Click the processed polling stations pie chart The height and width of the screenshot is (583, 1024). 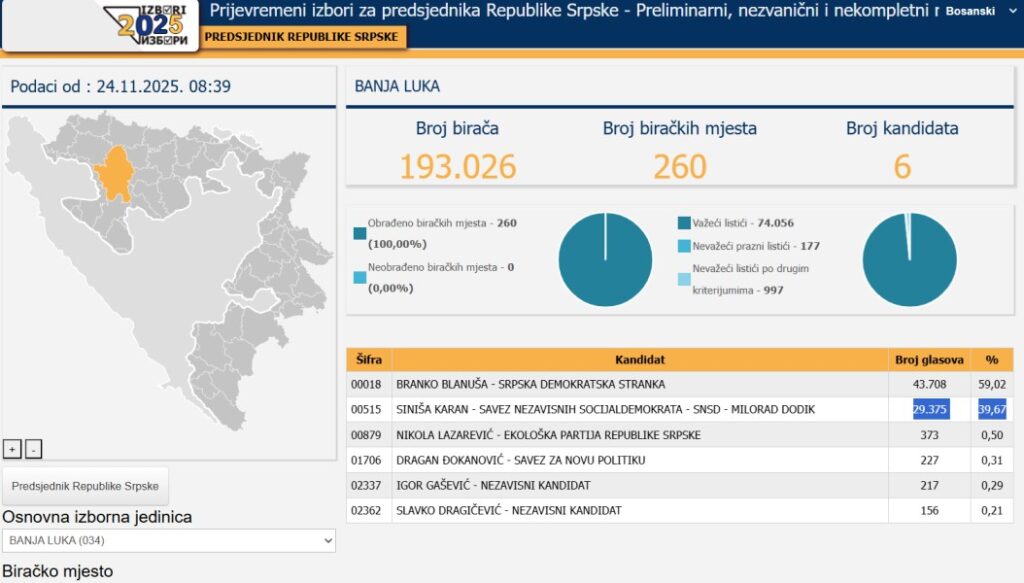[605, 260]
